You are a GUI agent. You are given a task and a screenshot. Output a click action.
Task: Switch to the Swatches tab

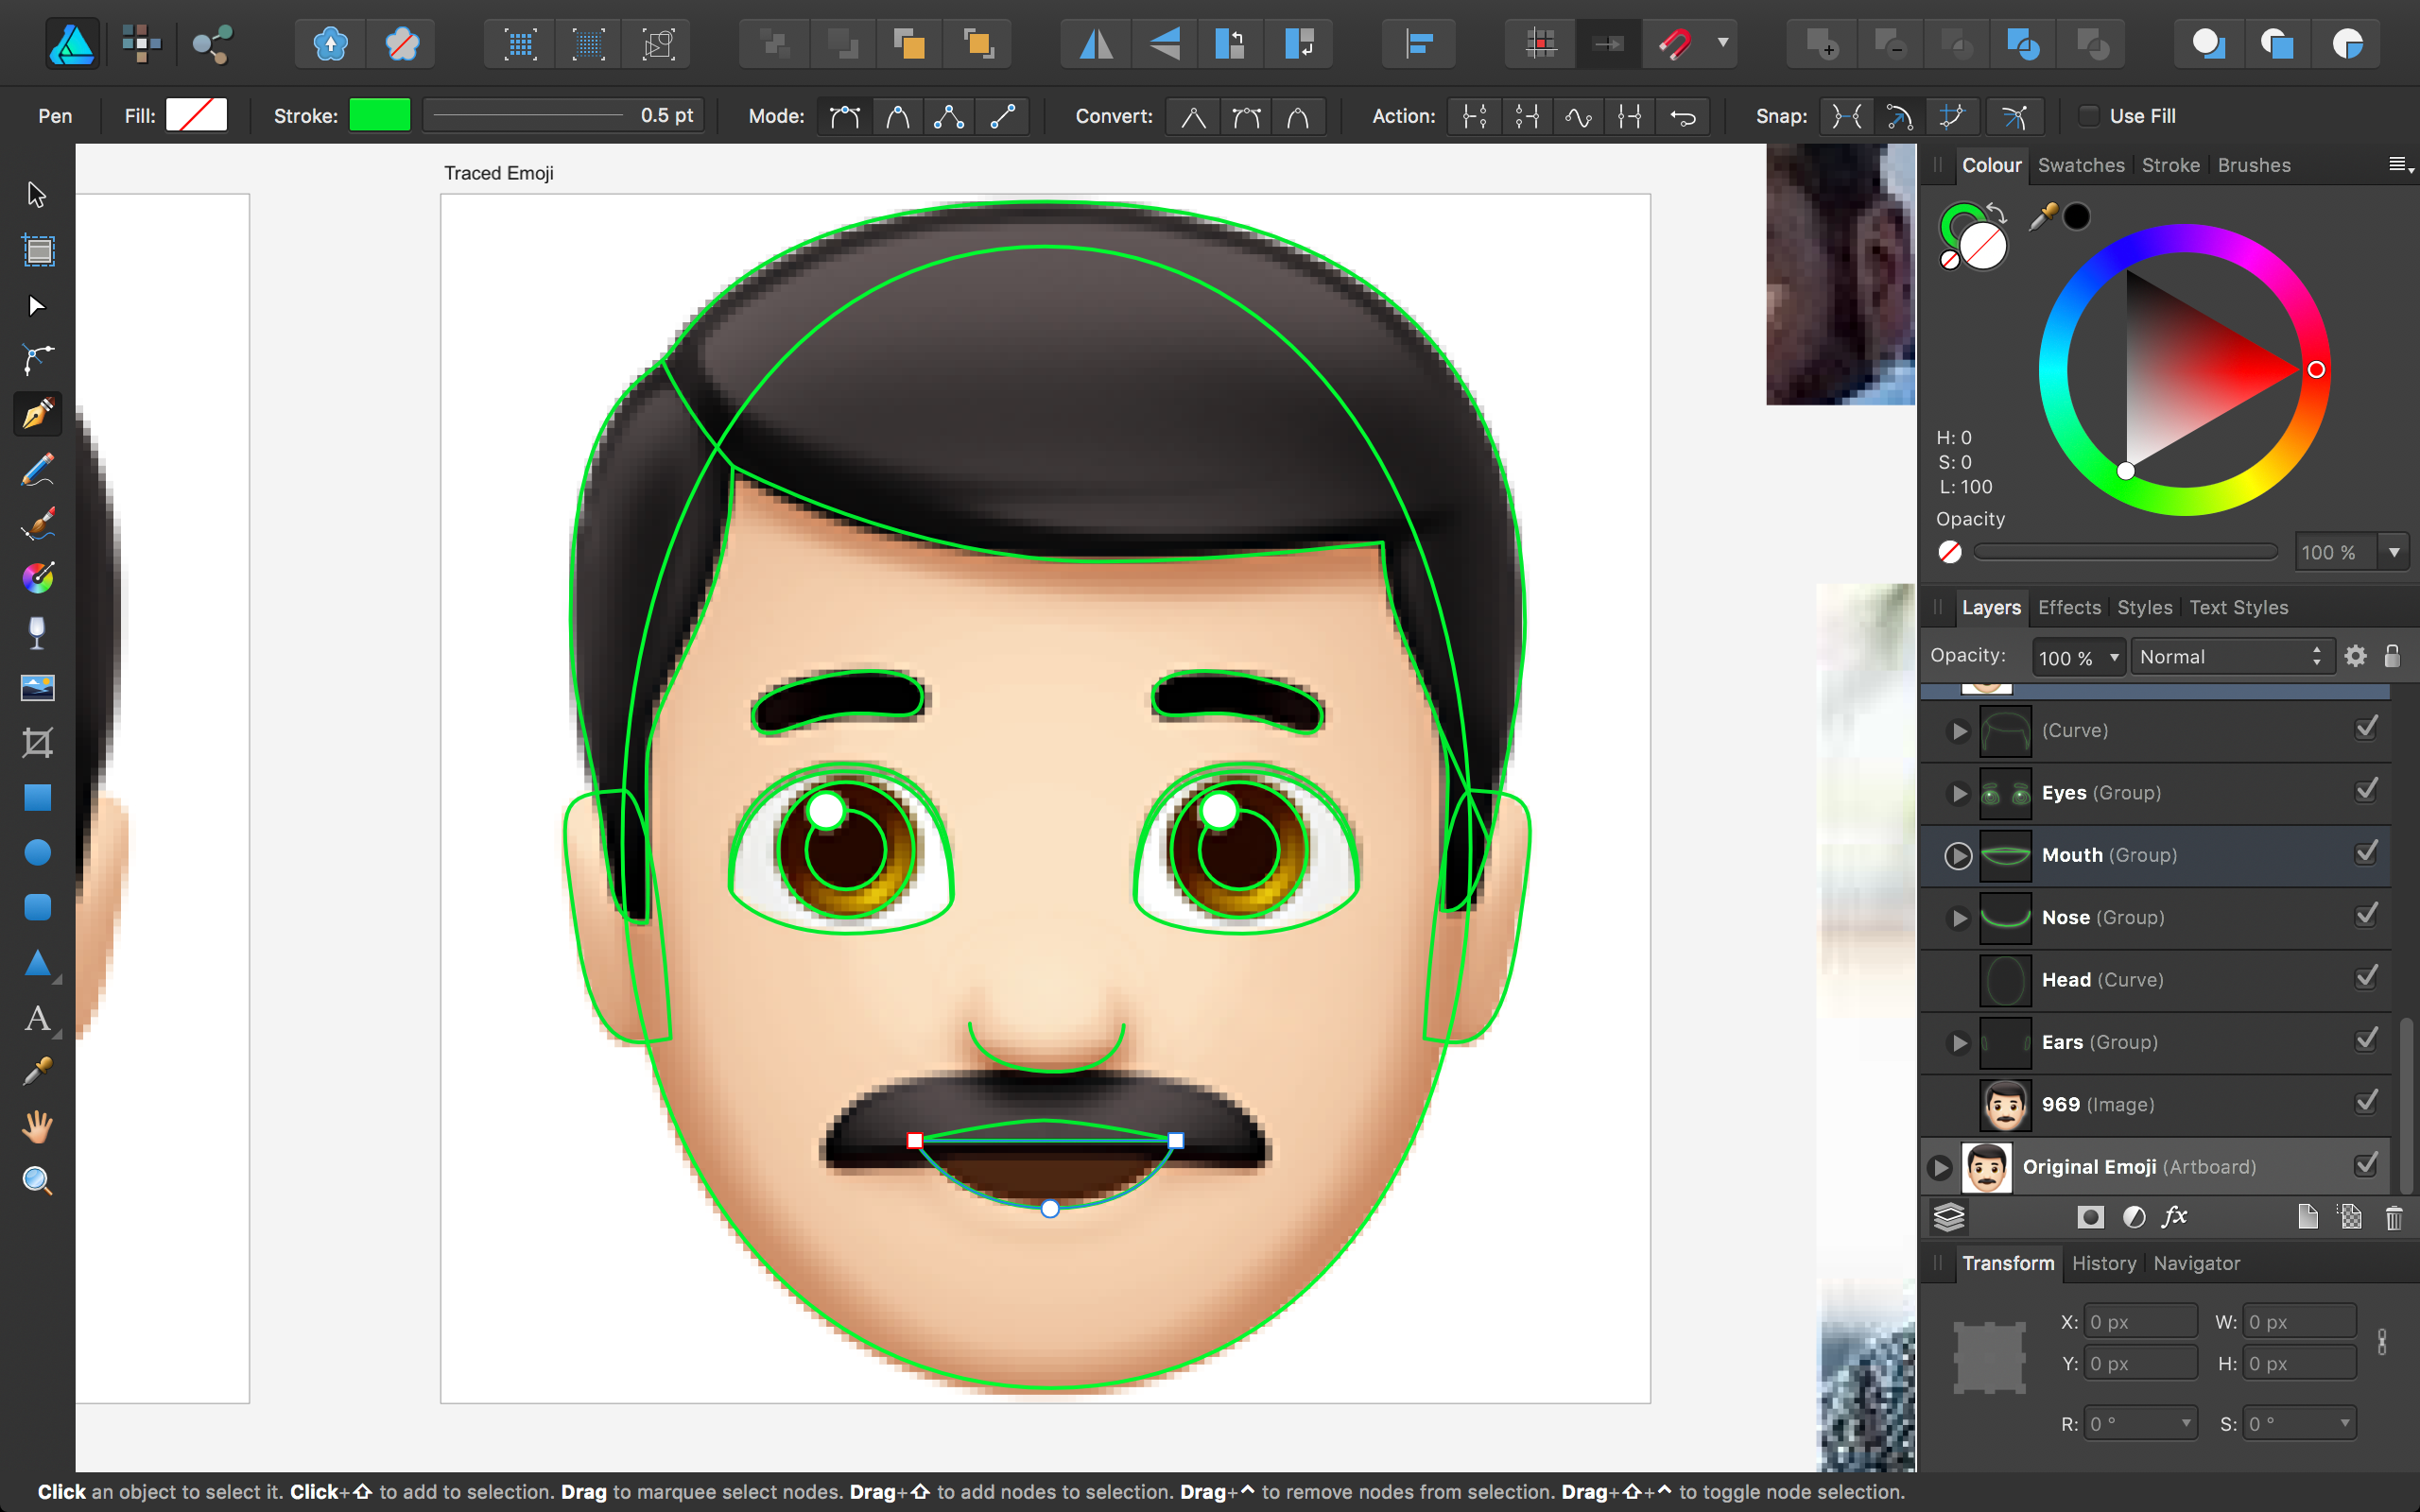point(2081,165)
